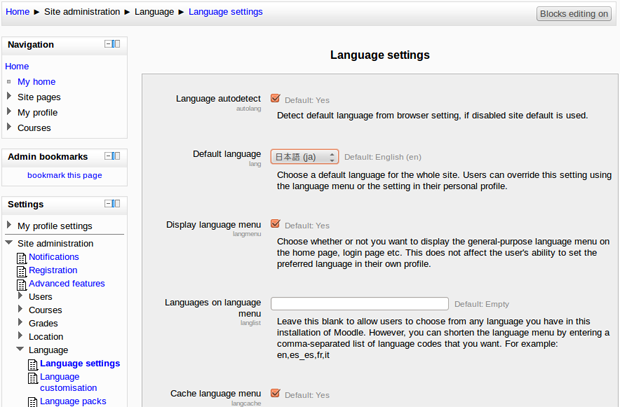
Task: Click the Admin bookmarks block title
Action: [x=47, y=157]
